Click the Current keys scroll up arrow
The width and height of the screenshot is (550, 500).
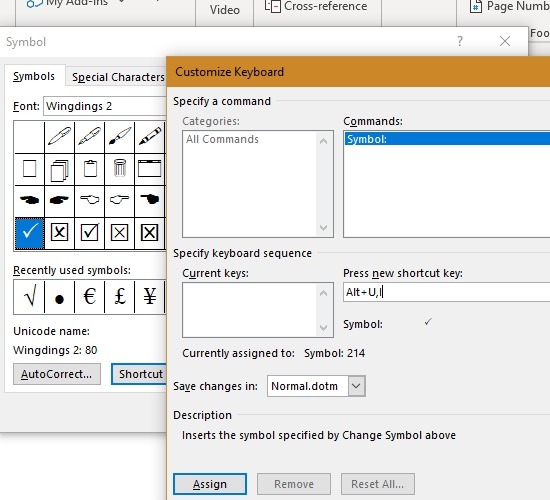[x=323, y=293]
